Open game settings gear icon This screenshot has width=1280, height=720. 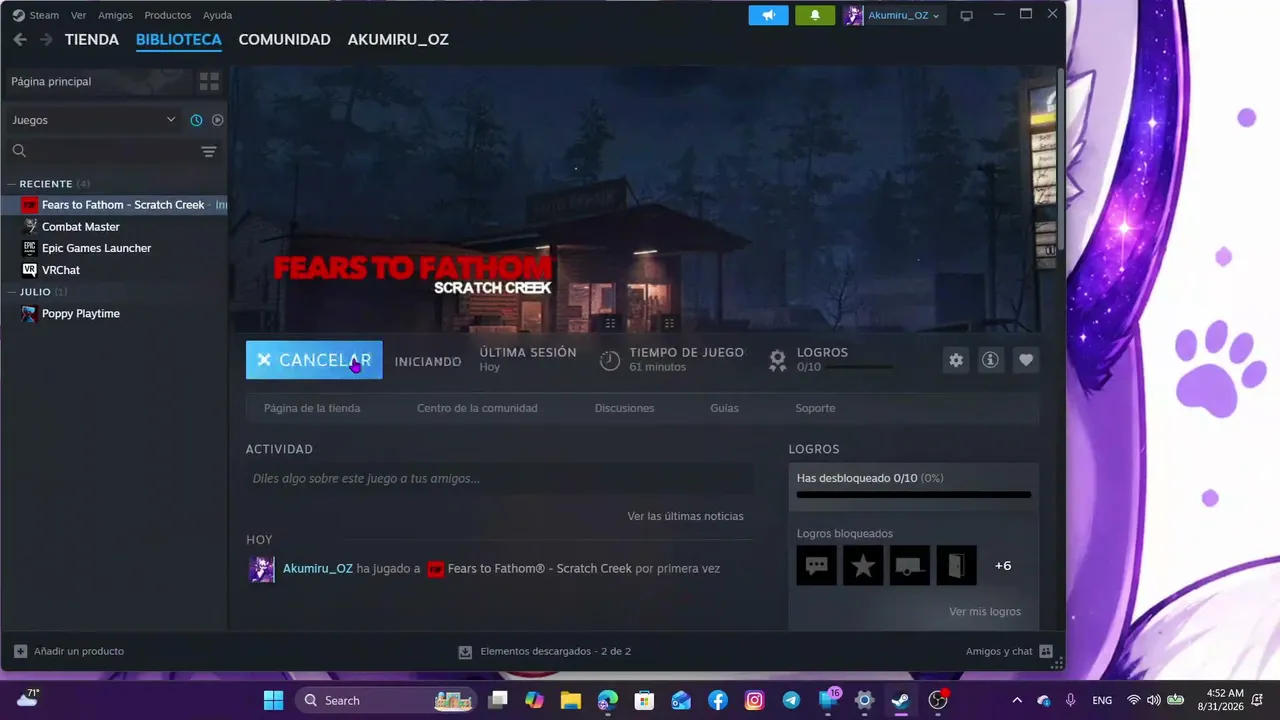pos(956,360)
